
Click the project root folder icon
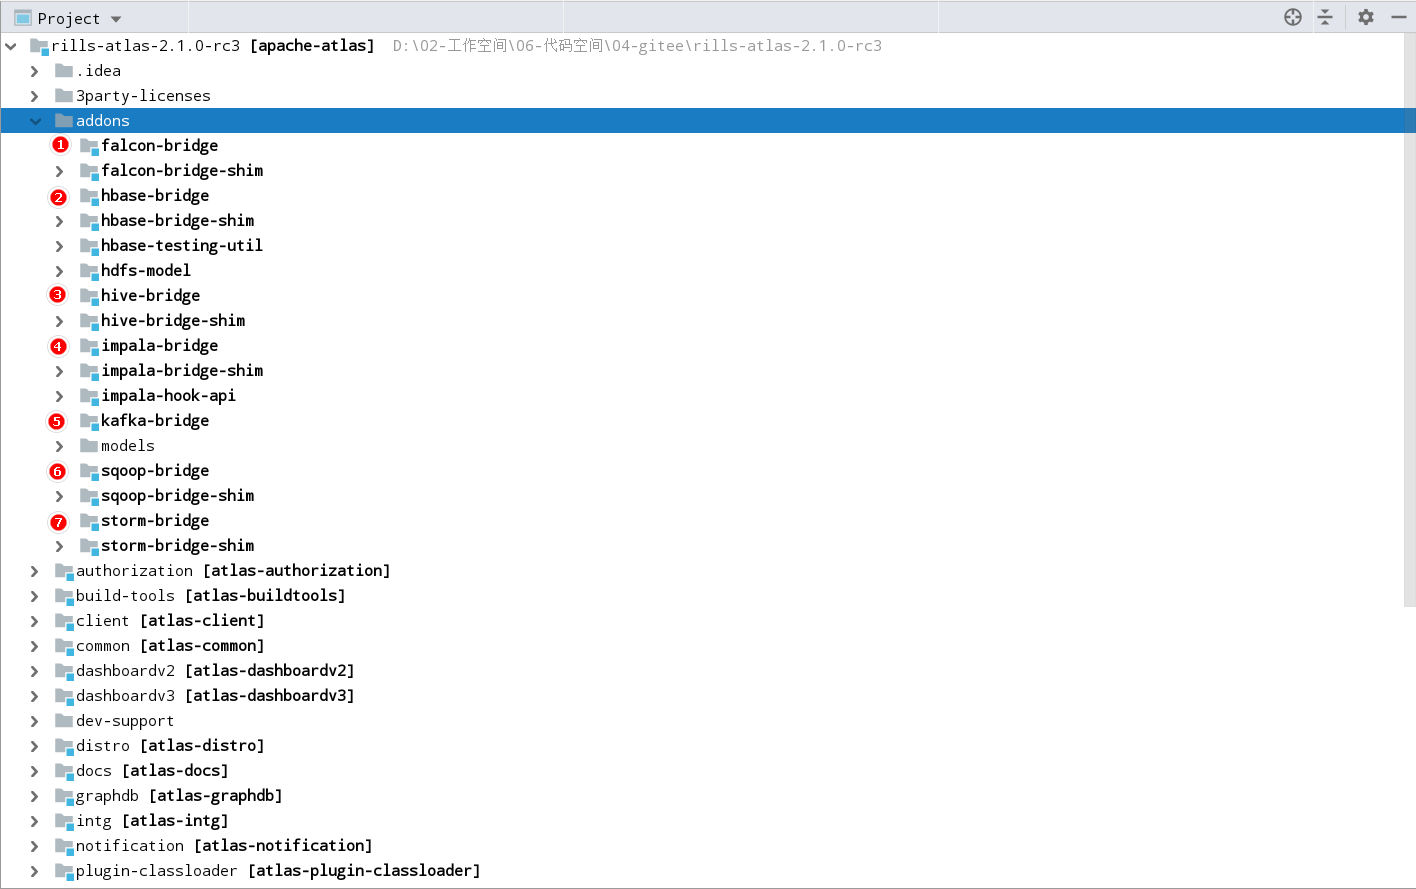coord(40,46)
